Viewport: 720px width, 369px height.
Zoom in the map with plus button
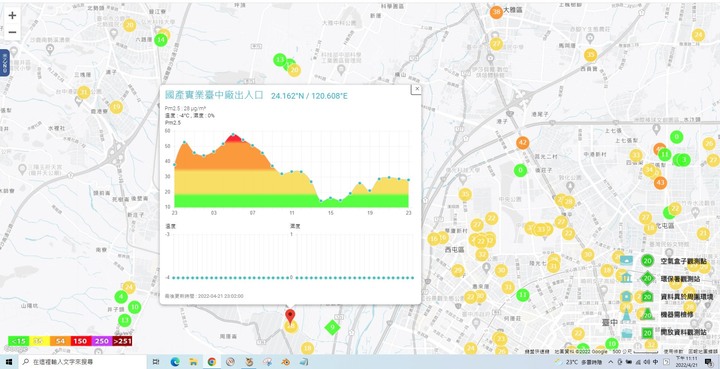click(x=12, y=16)
